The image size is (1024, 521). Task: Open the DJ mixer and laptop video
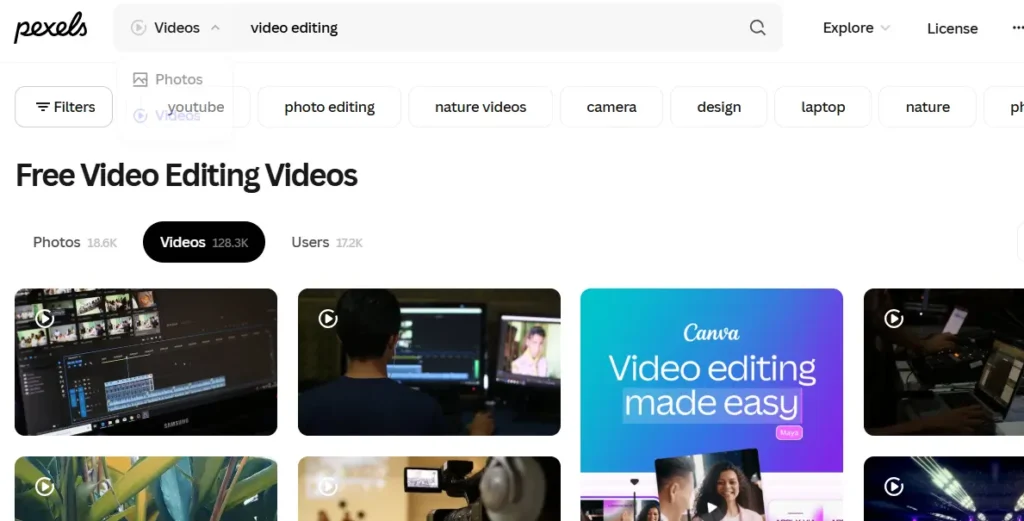pyautogui.click(x=944, y=362)
